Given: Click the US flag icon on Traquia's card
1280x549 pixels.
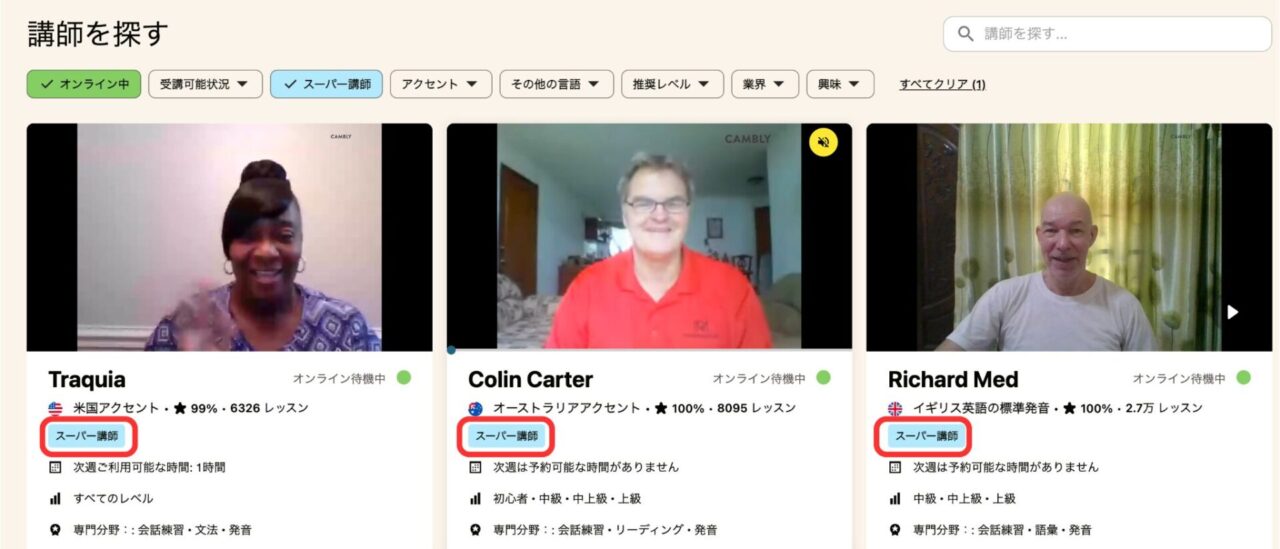Looking at the screenshot, I should 56,408.
